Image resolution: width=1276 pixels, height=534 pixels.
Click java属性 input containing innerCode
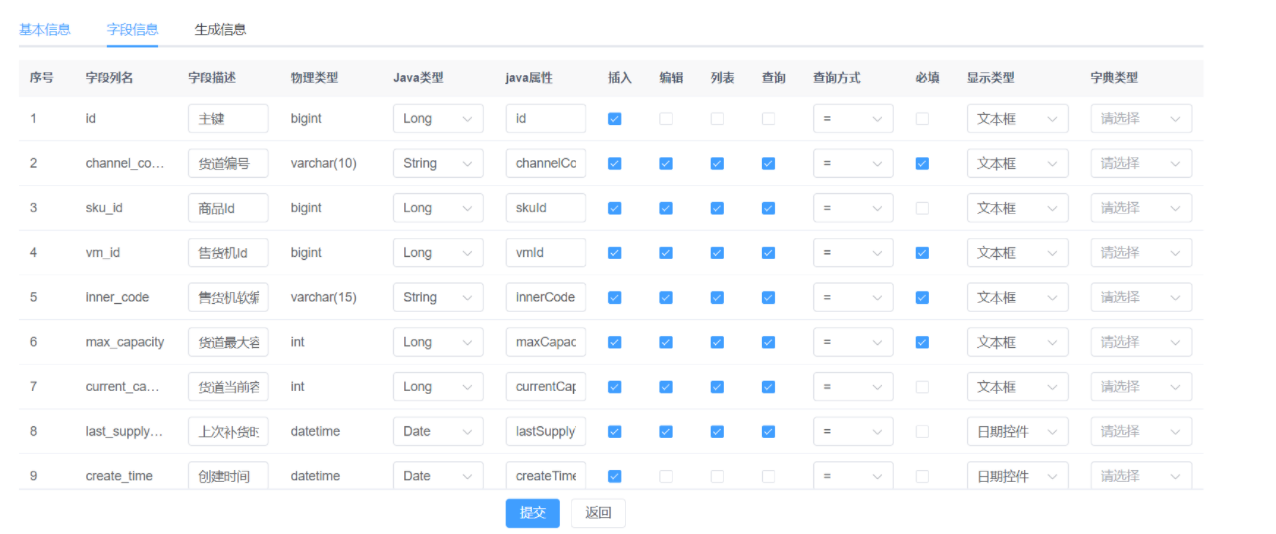pos(546,297)
